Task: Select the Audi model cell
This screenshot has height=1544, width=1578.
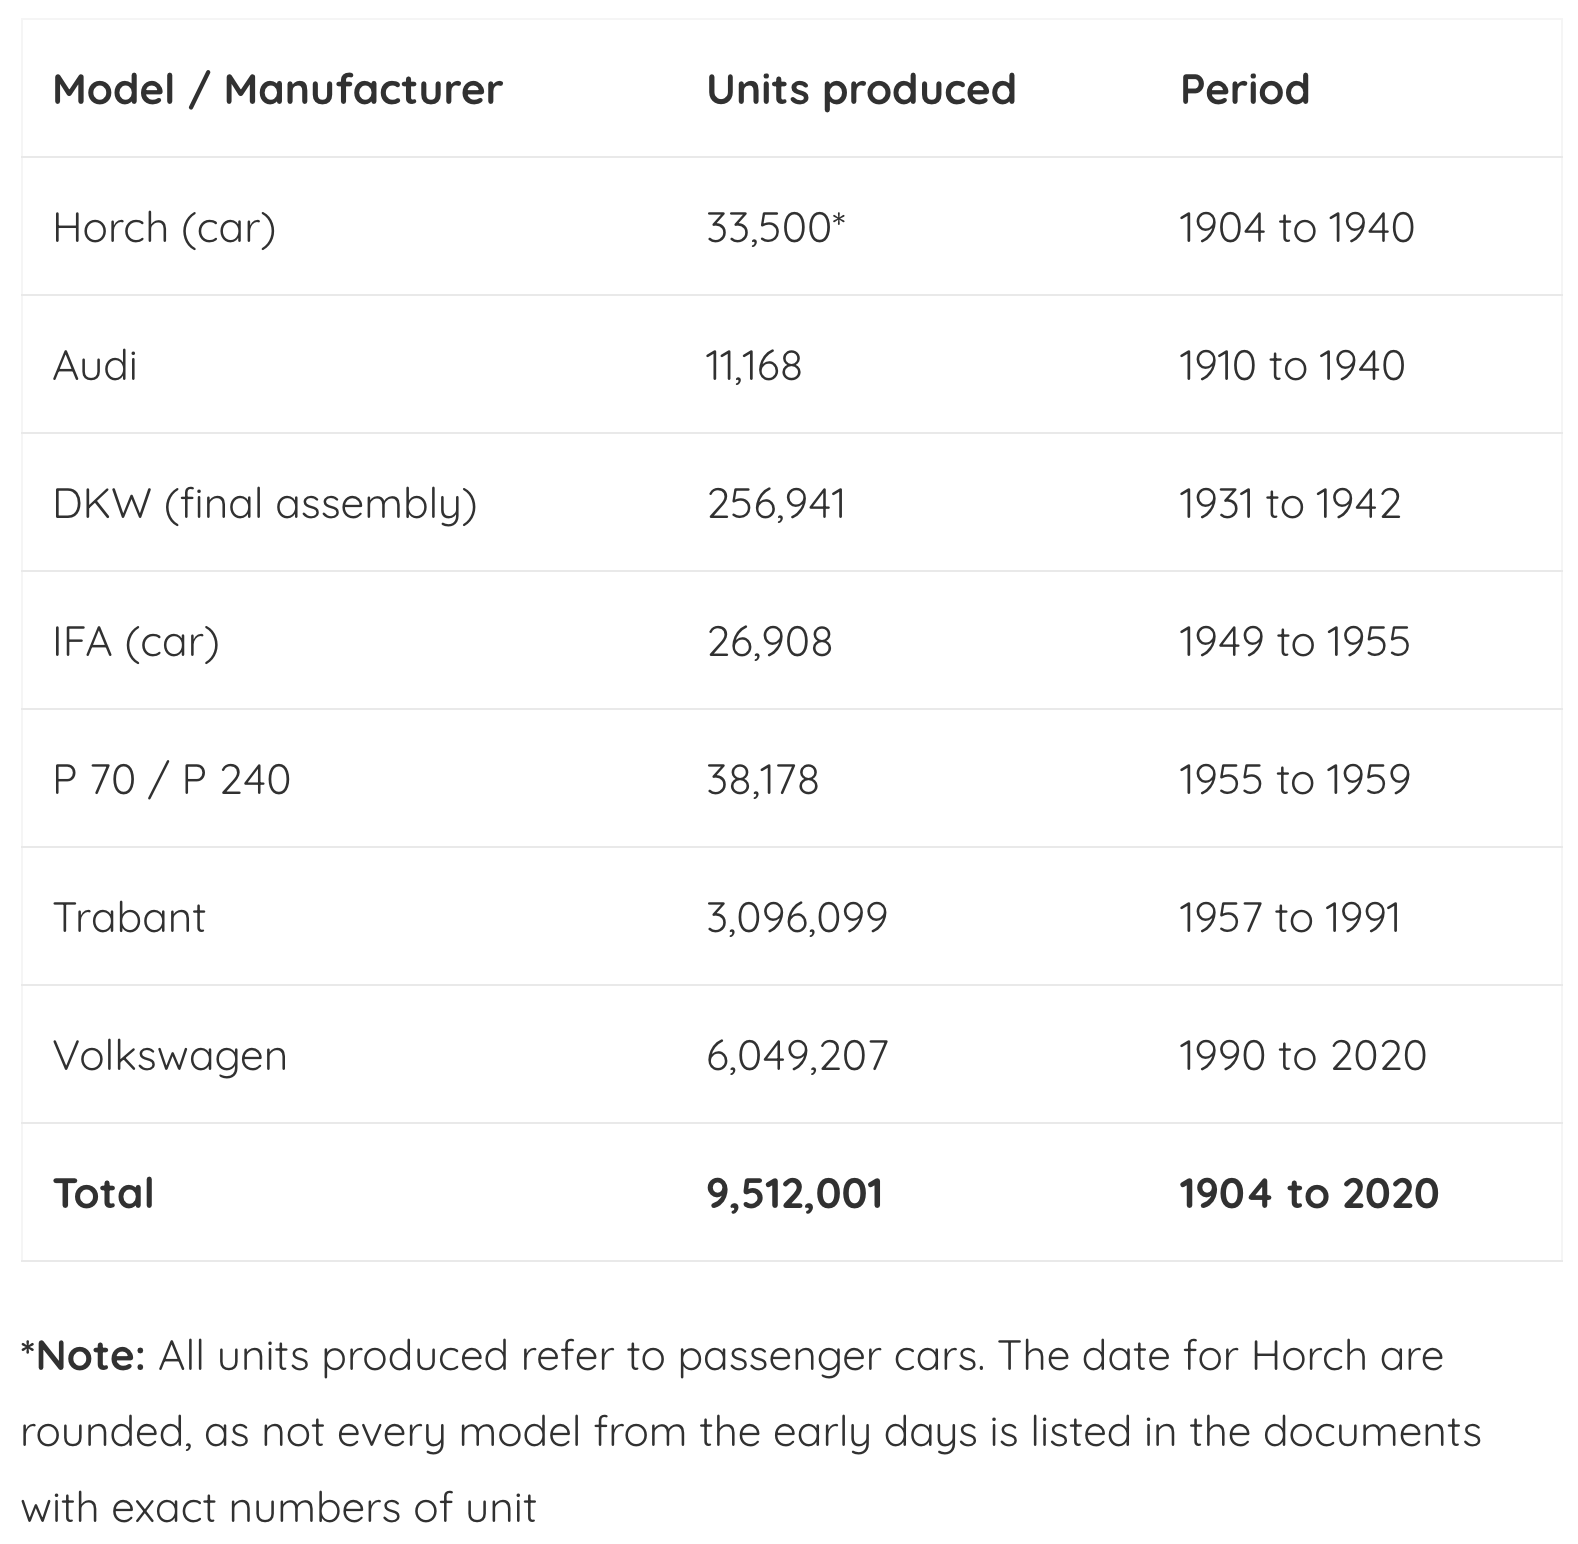Action: tap(95, 366)
